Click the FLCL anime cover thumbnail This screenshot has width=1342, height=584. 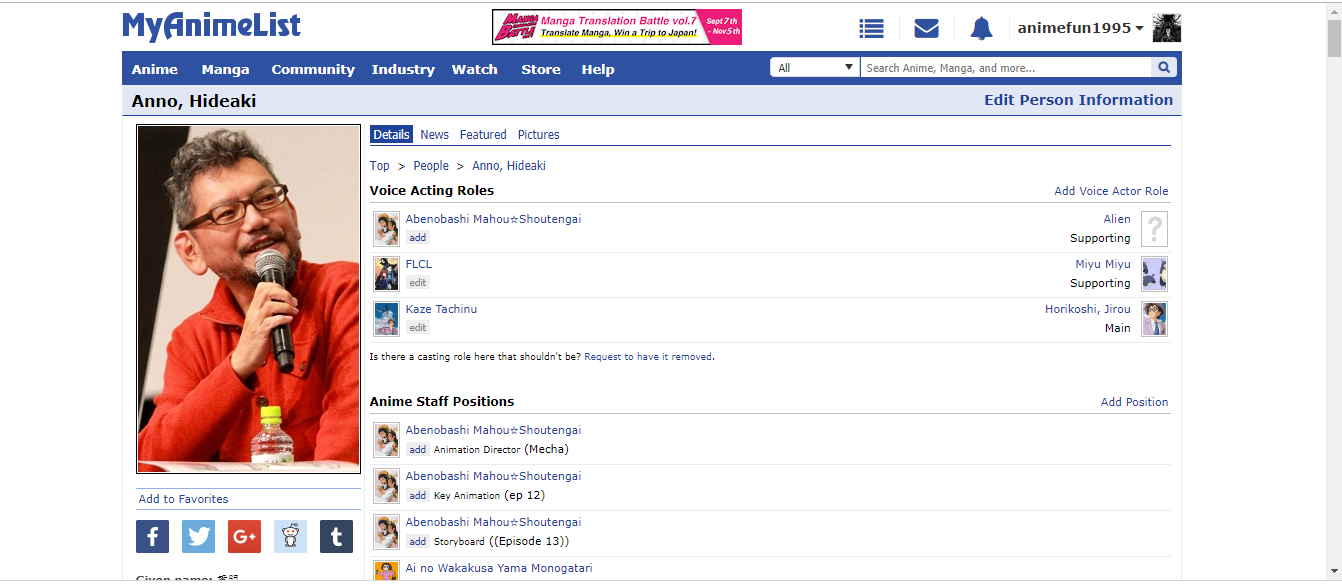pyautogui.click(x=386, y=274)
